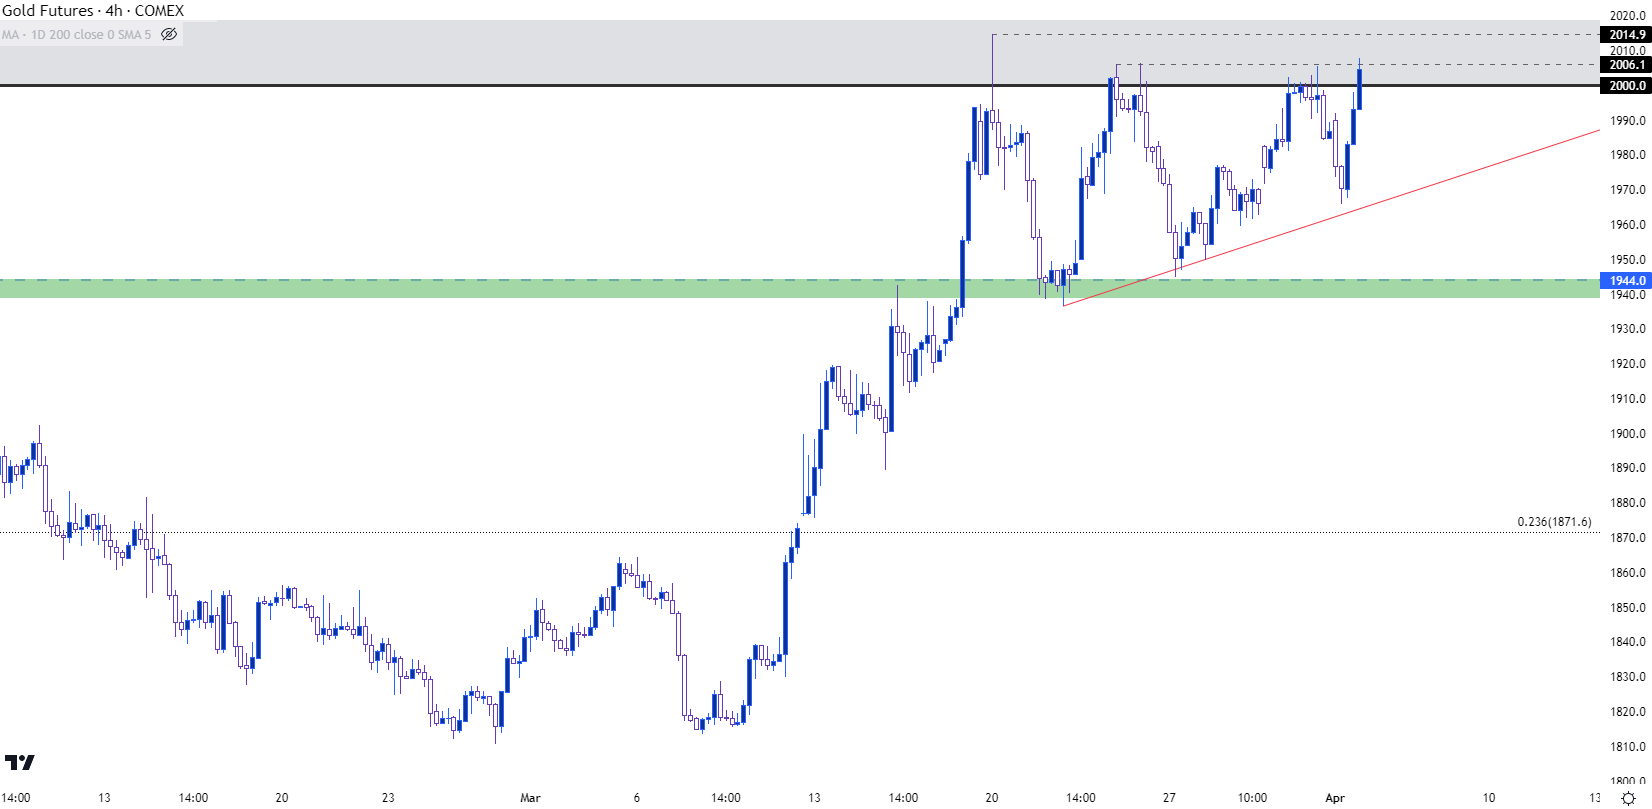Image resolution: width=1652 pixels, height=809 pixels.
Task: Click the Mar label on time axis
Action: [x=530, y=798]
